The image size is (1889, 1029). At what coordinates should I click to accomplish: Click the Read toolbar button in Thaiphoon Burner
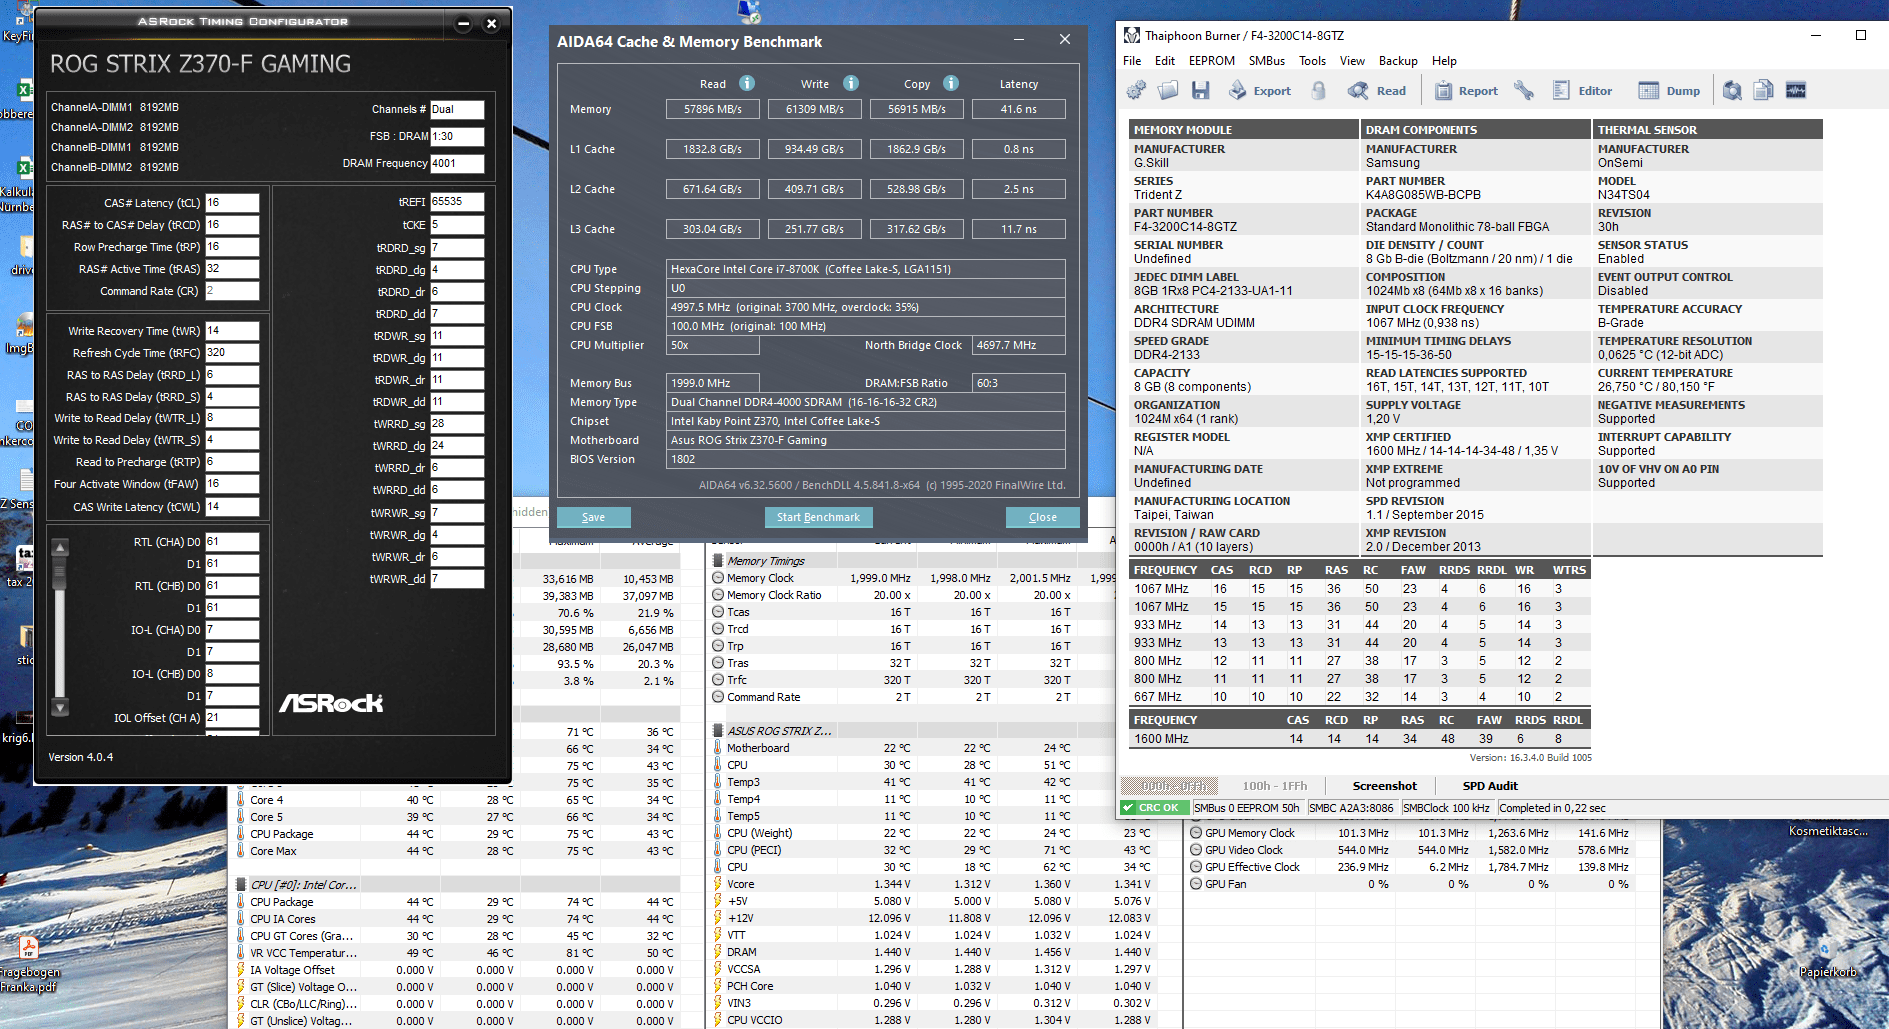click(x=1377, y=91)
